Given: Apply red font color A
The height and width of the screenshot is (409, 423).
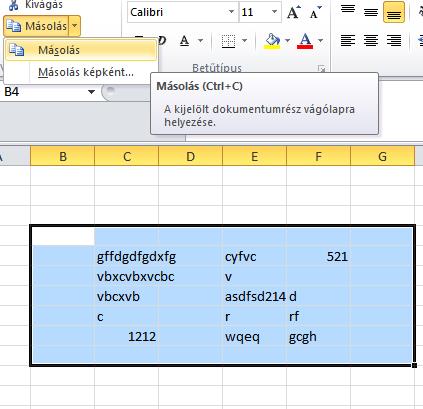Looking at the screenshot, I should click(305, 41).
